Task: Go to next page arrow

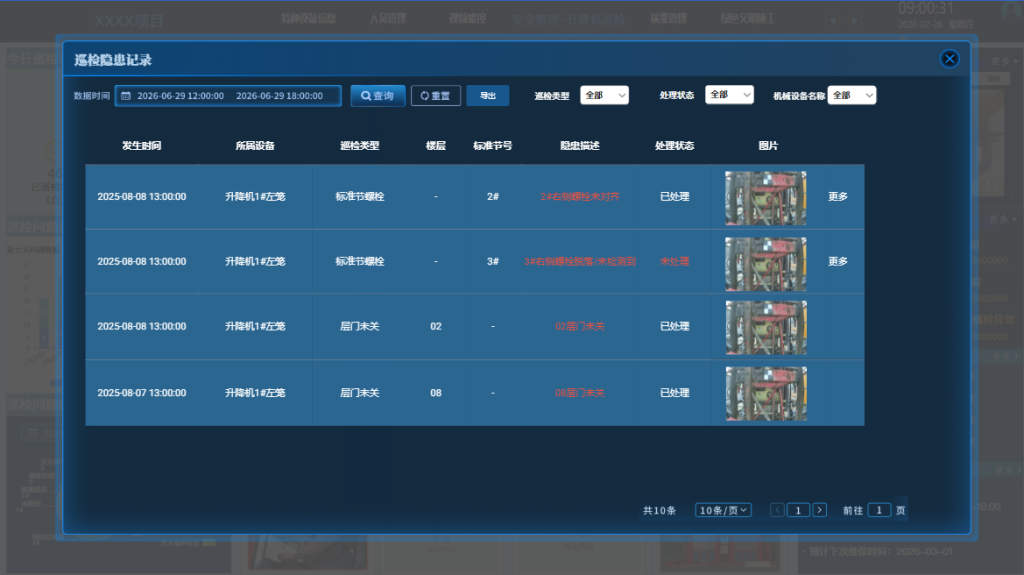Action: (820, 510)
